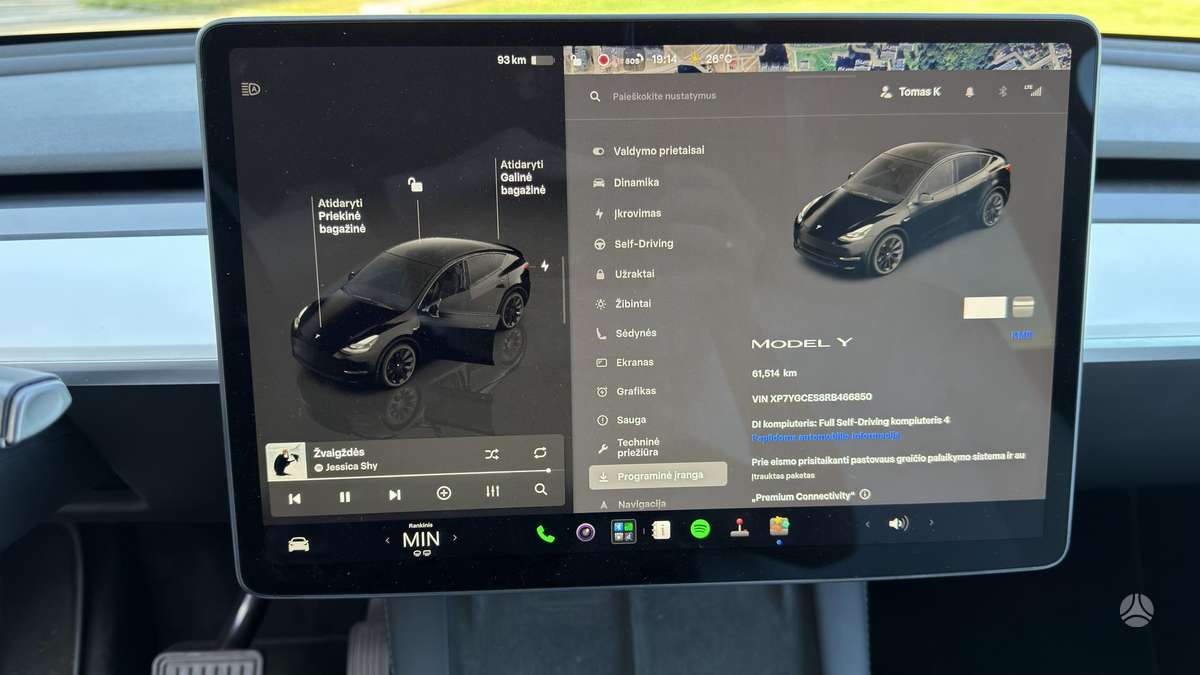Tap the red dashcam recording indicator
This screenshot has height=675, width=1200.
pyautogui.click(x=603, y=60)
